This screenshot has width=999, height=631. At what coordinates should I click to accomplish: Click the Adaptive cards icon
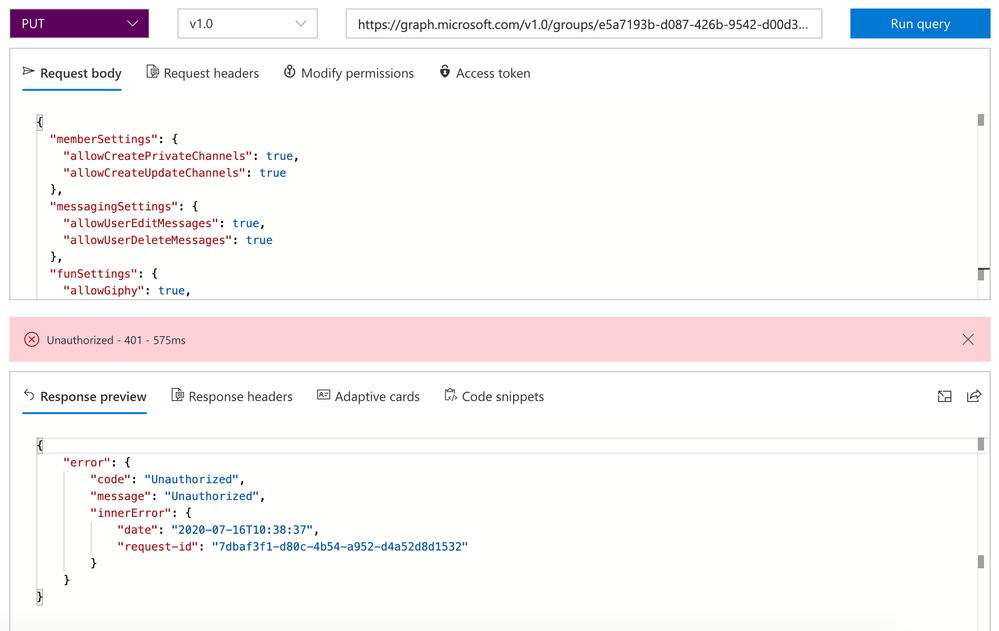[323, 396]
